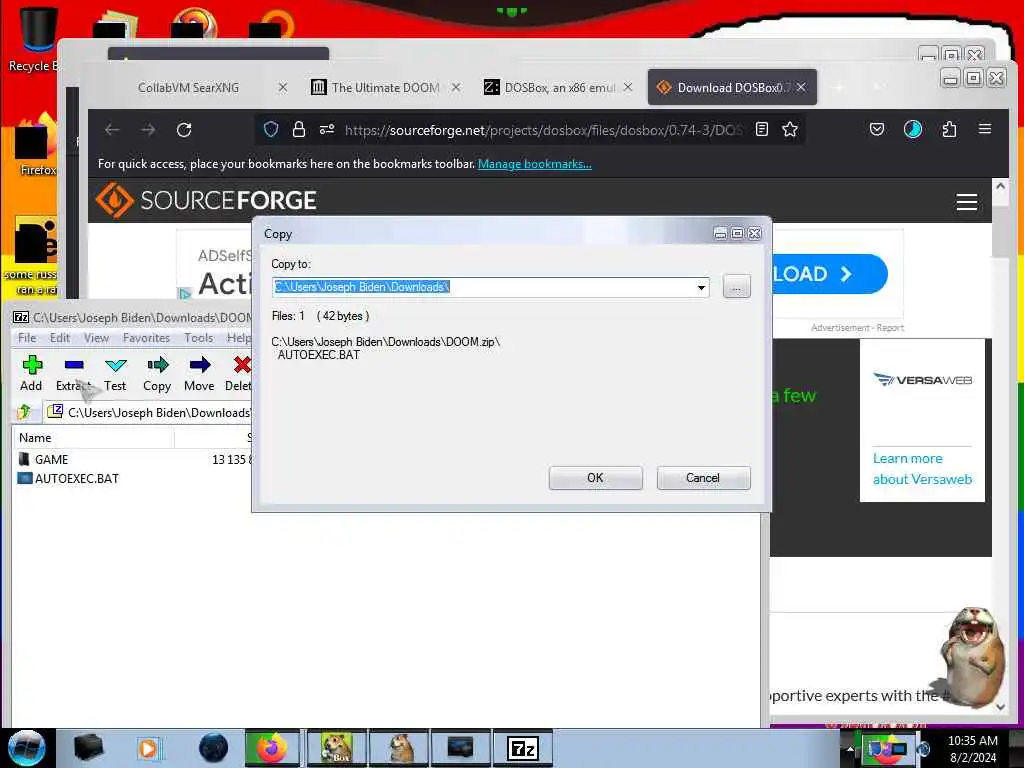Open Firefox application hamburger menu
Screen dimensions: 1024x768
pyautogui.click(x=985, y=129)
